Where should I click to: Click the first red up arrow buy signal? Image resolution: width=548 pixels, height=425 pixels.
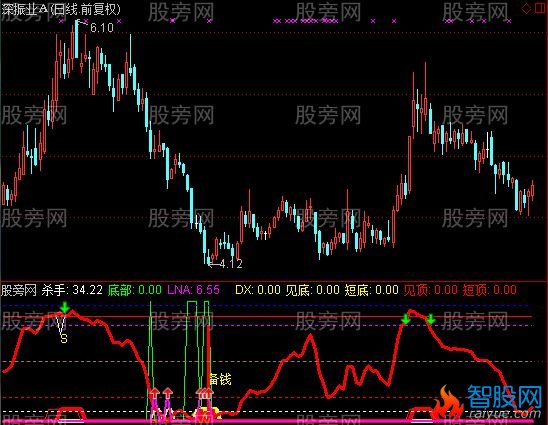point(154,394)
